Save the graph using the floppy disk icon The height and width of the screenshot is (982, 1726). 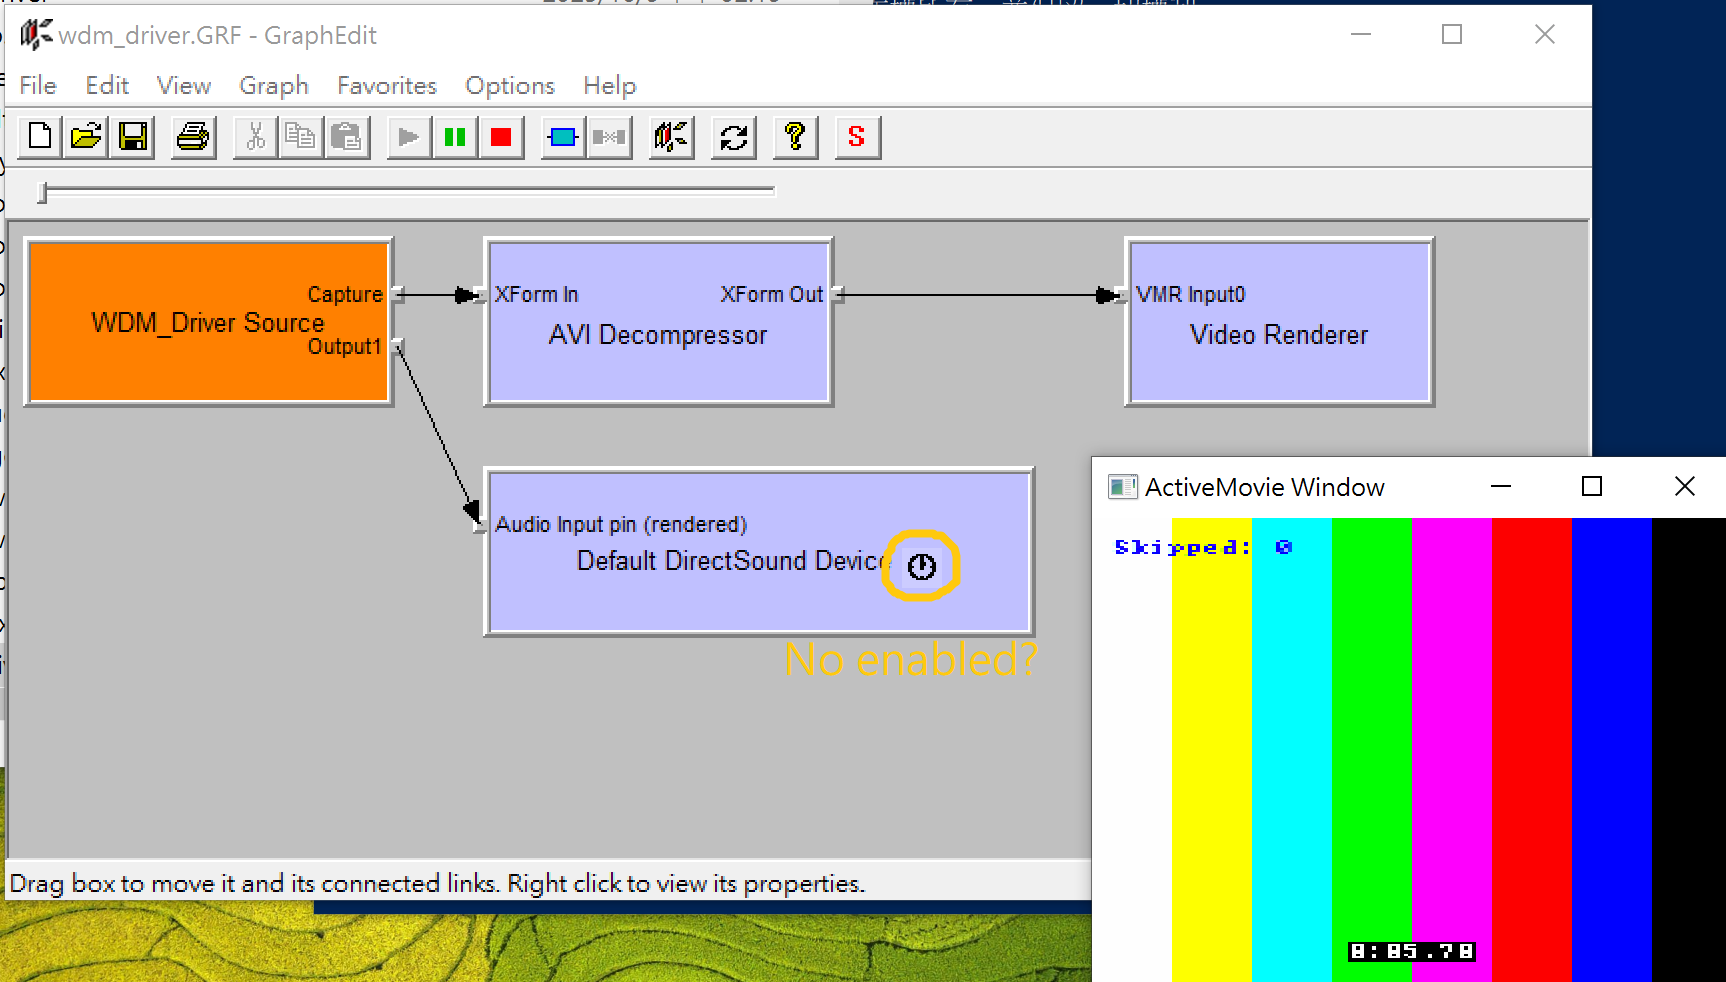pos(132,137)
